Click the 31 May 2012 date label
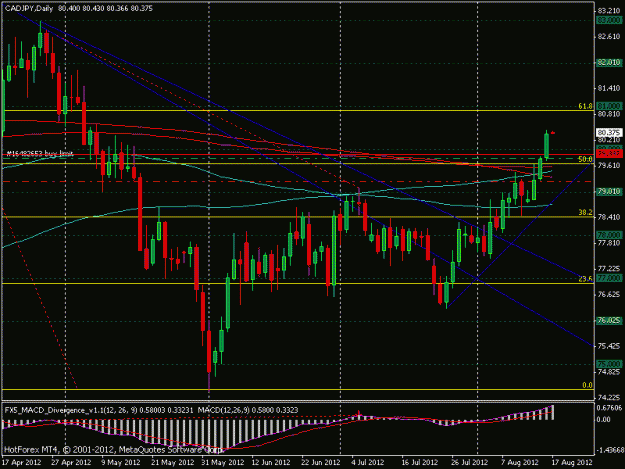Viewport: 625px width, 469px height. (x=222, y=463)
